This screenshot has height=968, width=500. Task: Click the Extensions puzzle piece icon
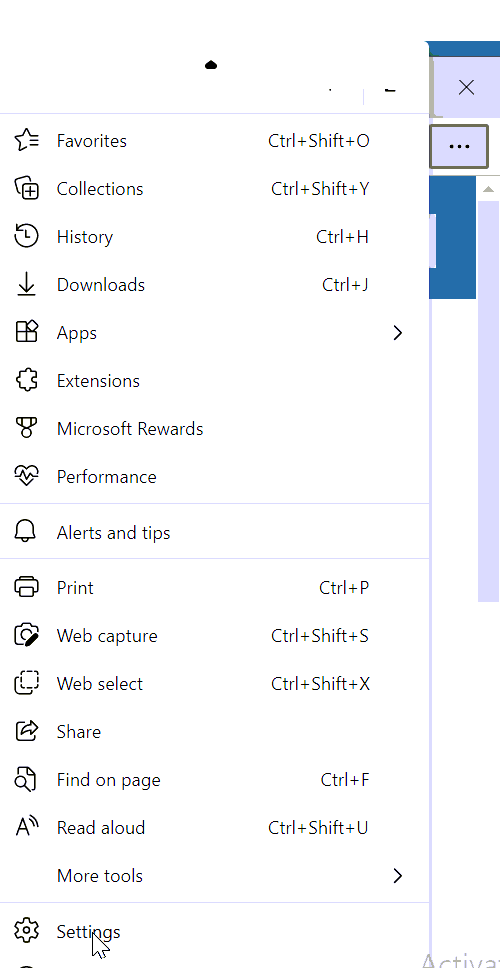coord(26,381)
